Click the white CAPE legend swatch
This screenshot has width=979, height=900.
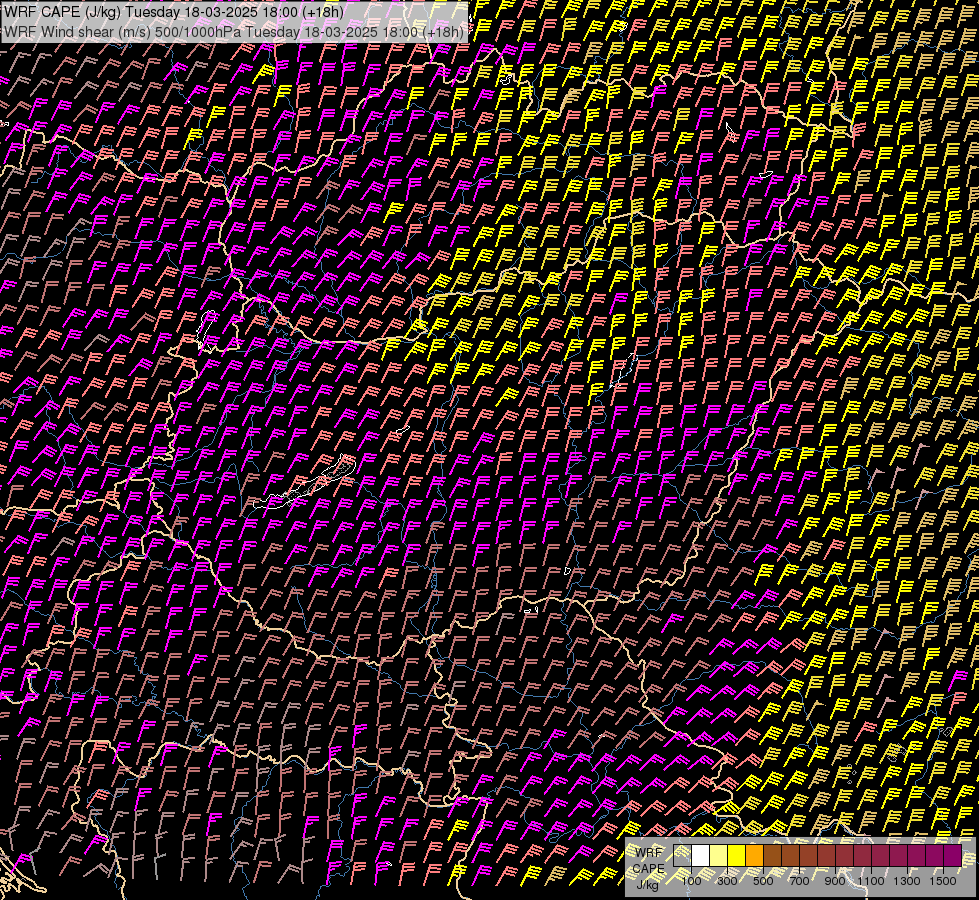coord(701,856)
